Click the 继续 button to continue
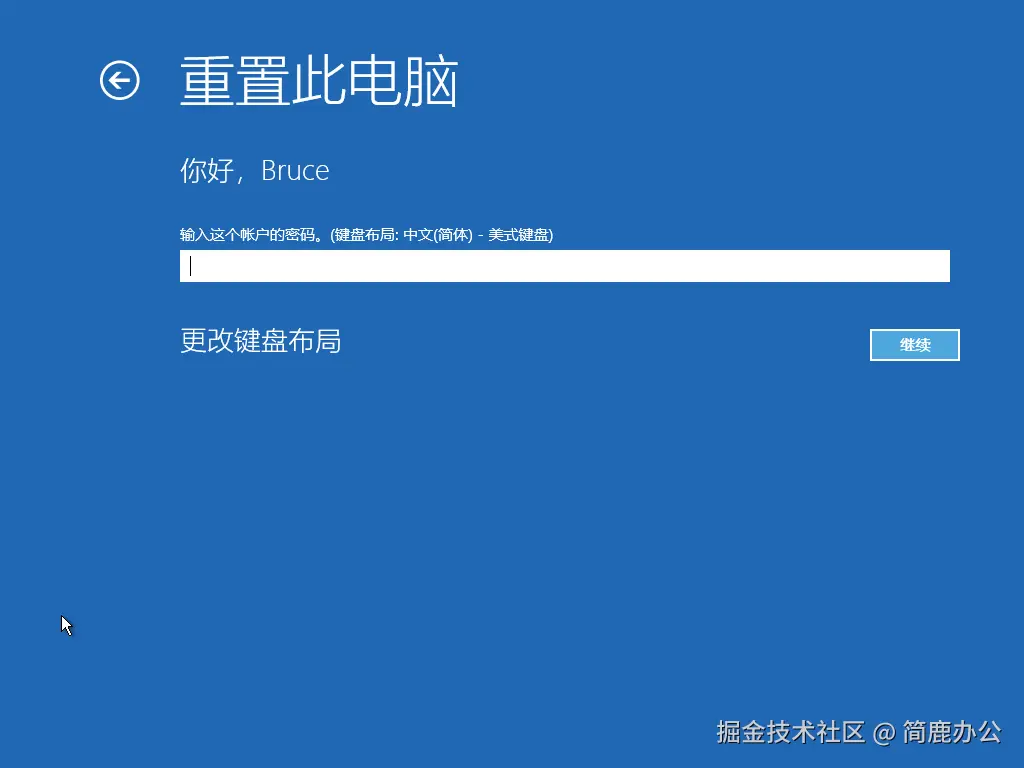The image size is (1024, 768). click(913, 344)
